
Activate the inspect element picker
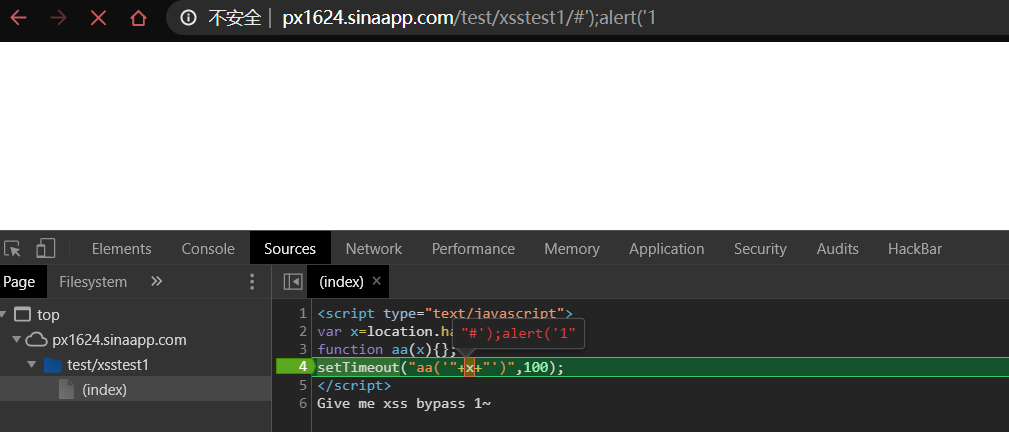pos(13,249)
